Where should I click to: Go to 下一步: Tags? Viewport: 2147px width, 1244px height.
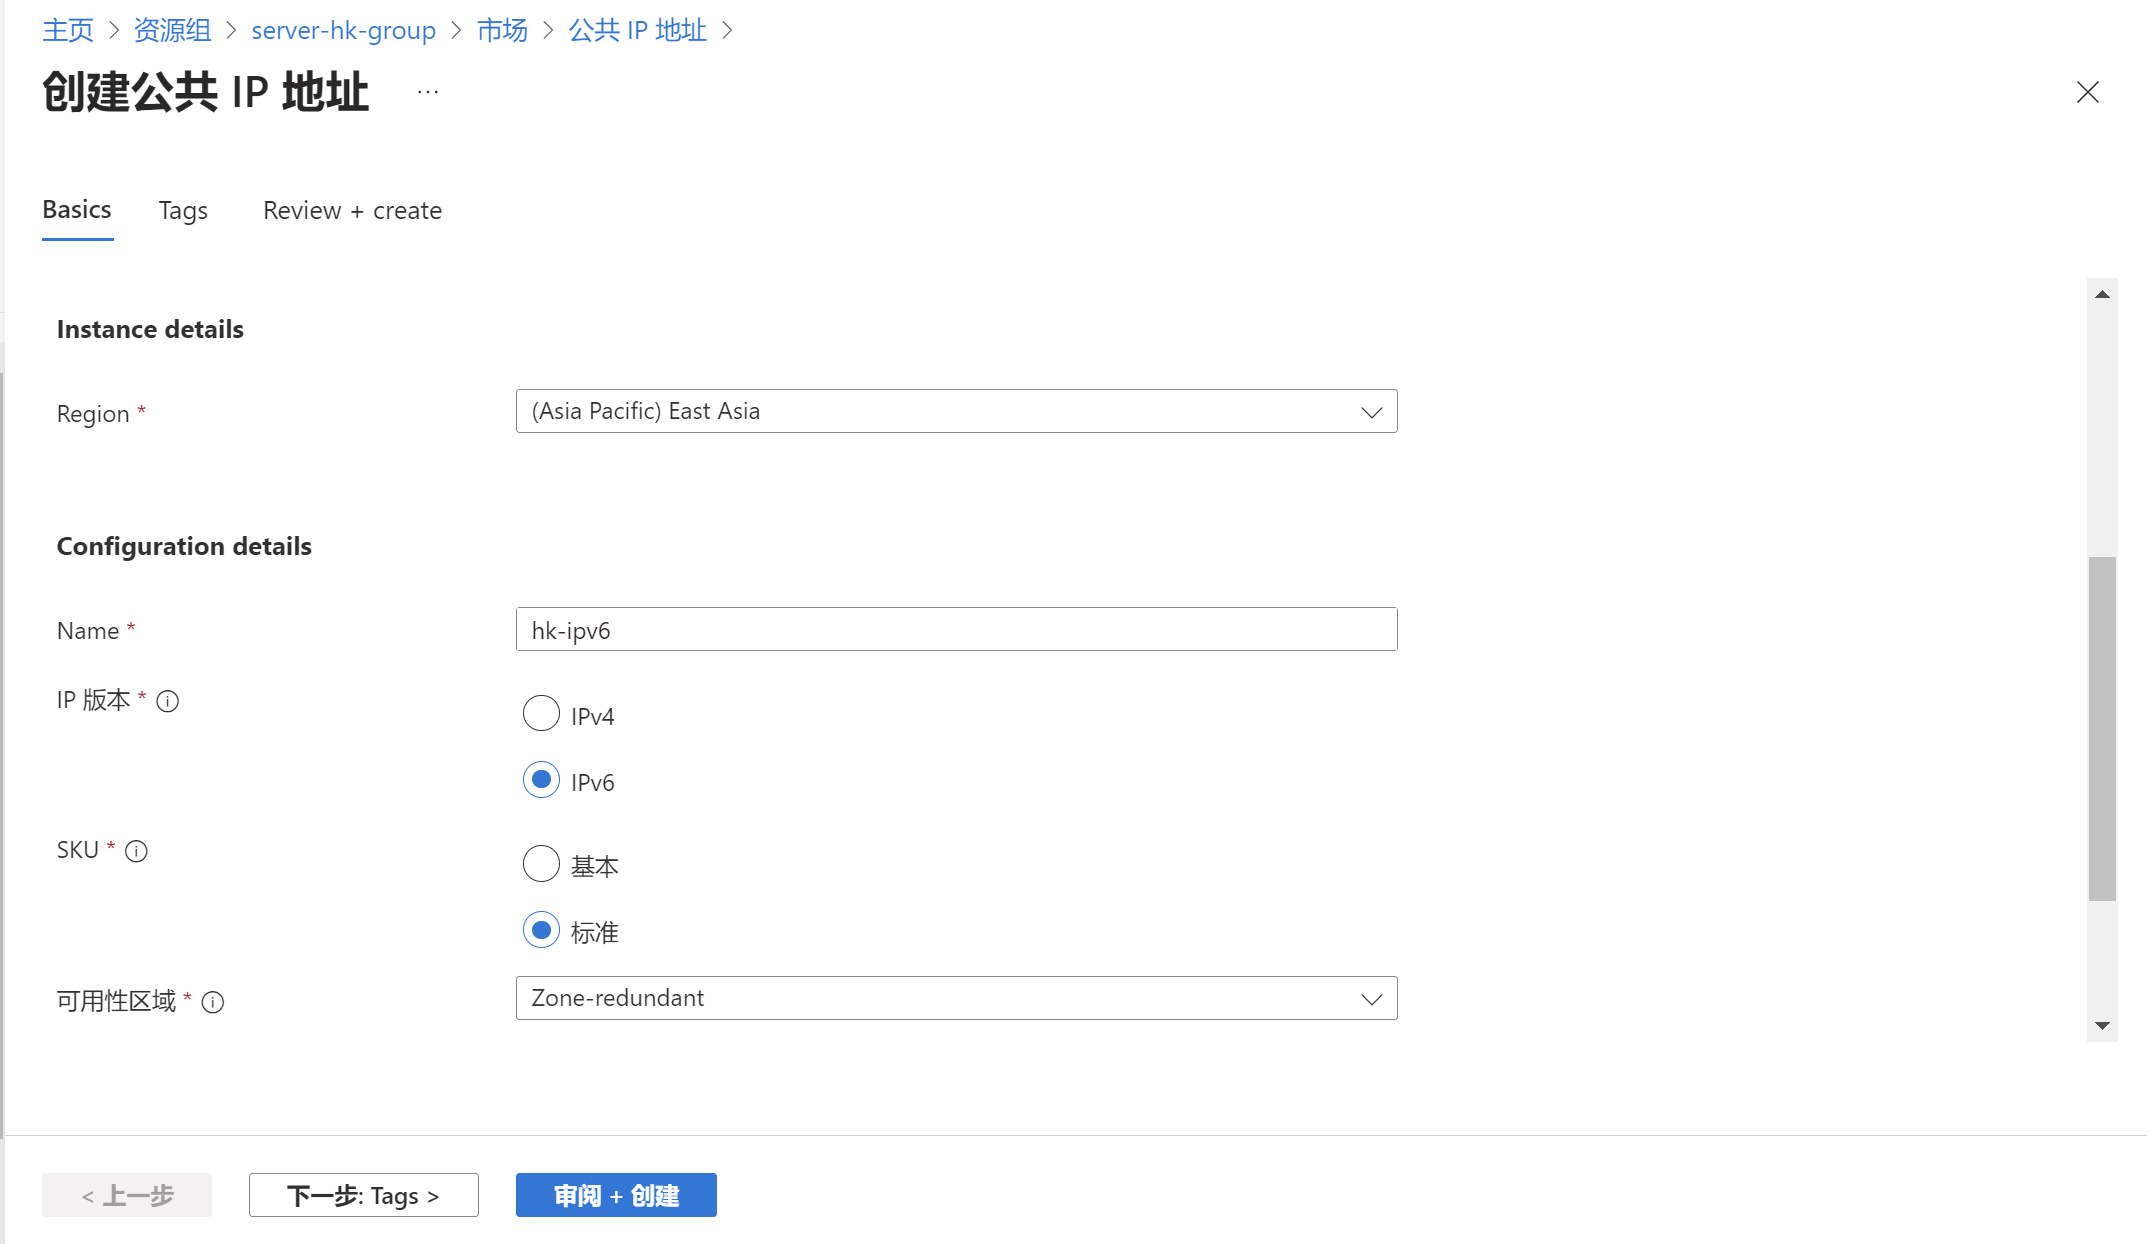click(x=363, y=1195)
